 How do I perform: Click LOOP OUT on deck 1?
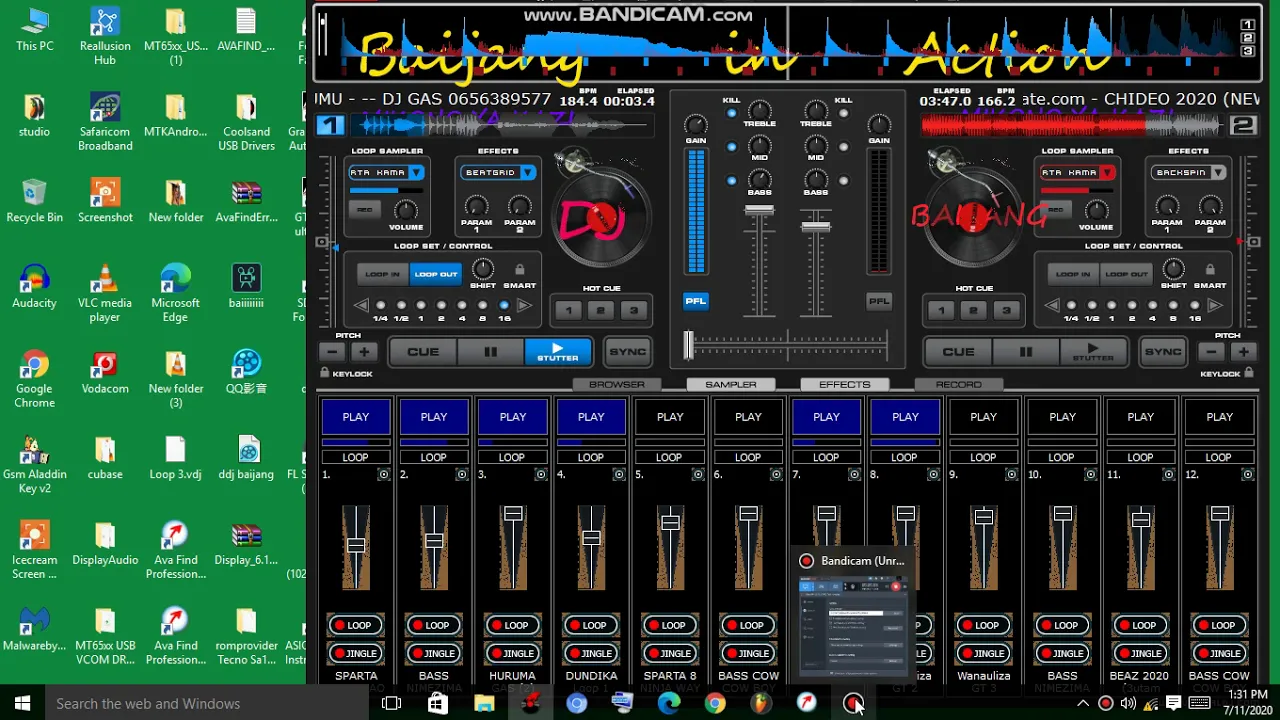coord(435,274)
